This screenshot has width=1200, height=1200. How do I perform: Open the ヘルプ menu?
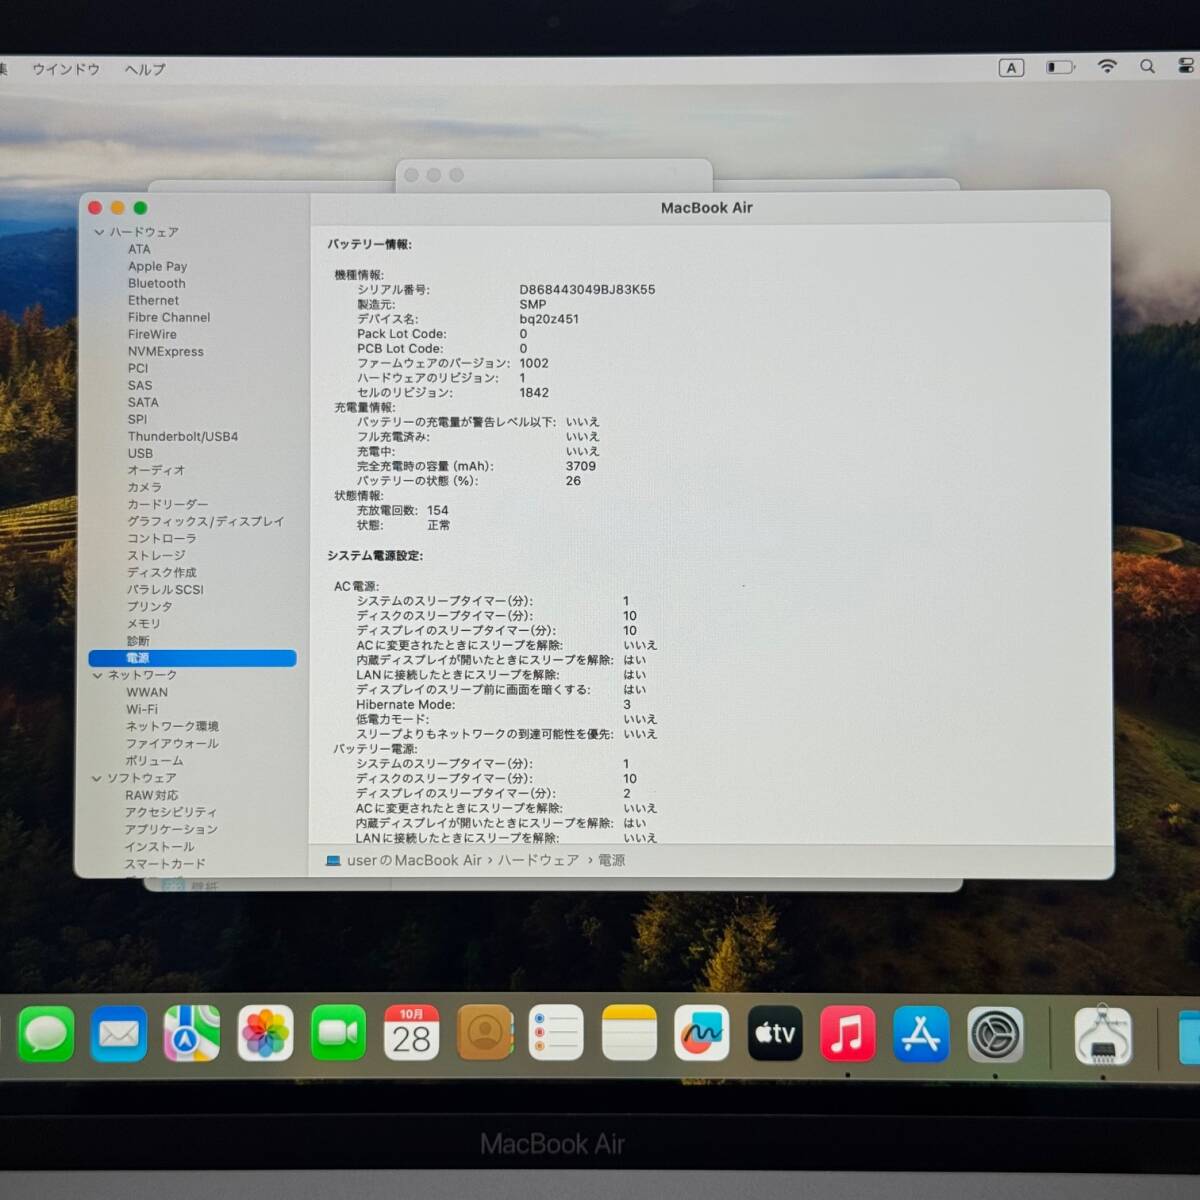click(x=142, y=69)
